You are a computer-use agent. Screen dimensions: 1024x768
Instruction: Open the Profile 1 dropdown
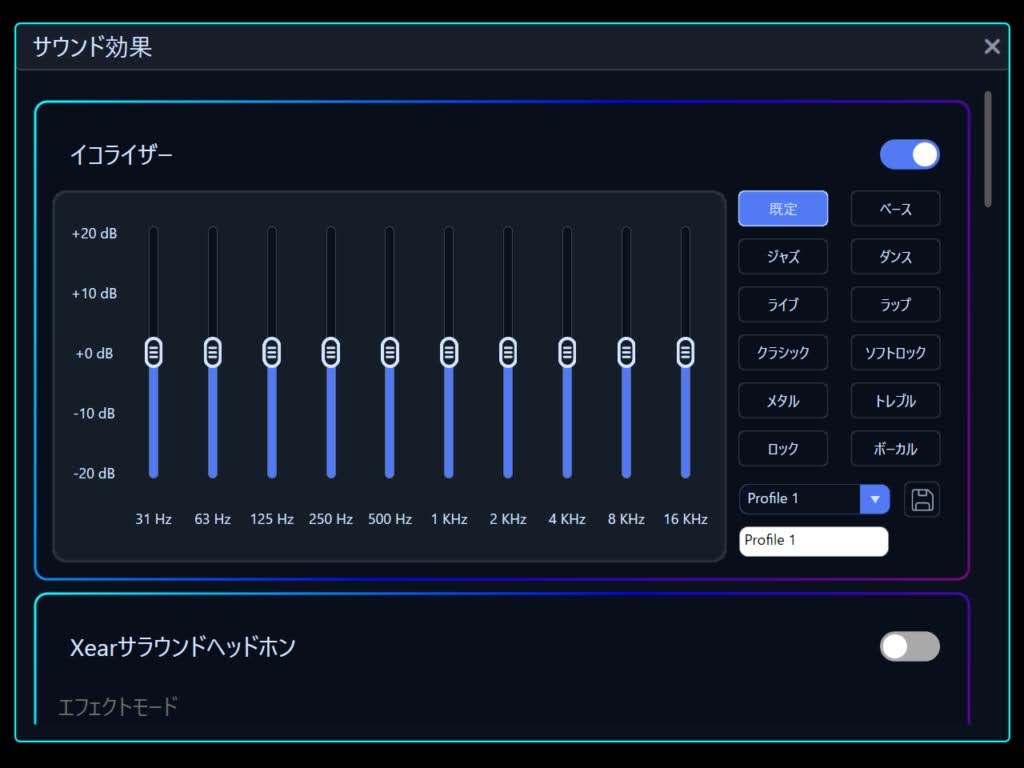tap(875, 499)
